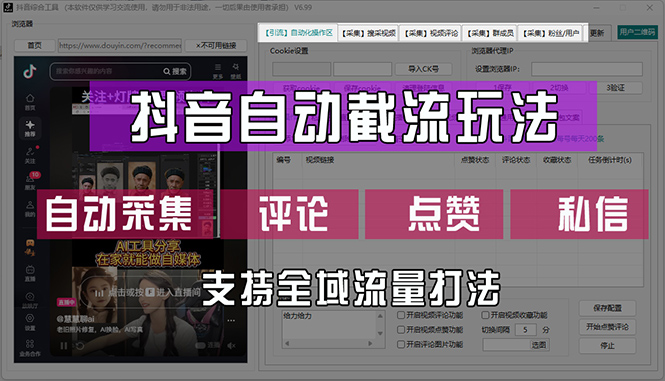Focus the 设置浏览器IP input field
665x381 pixels.
click(587, 69)
